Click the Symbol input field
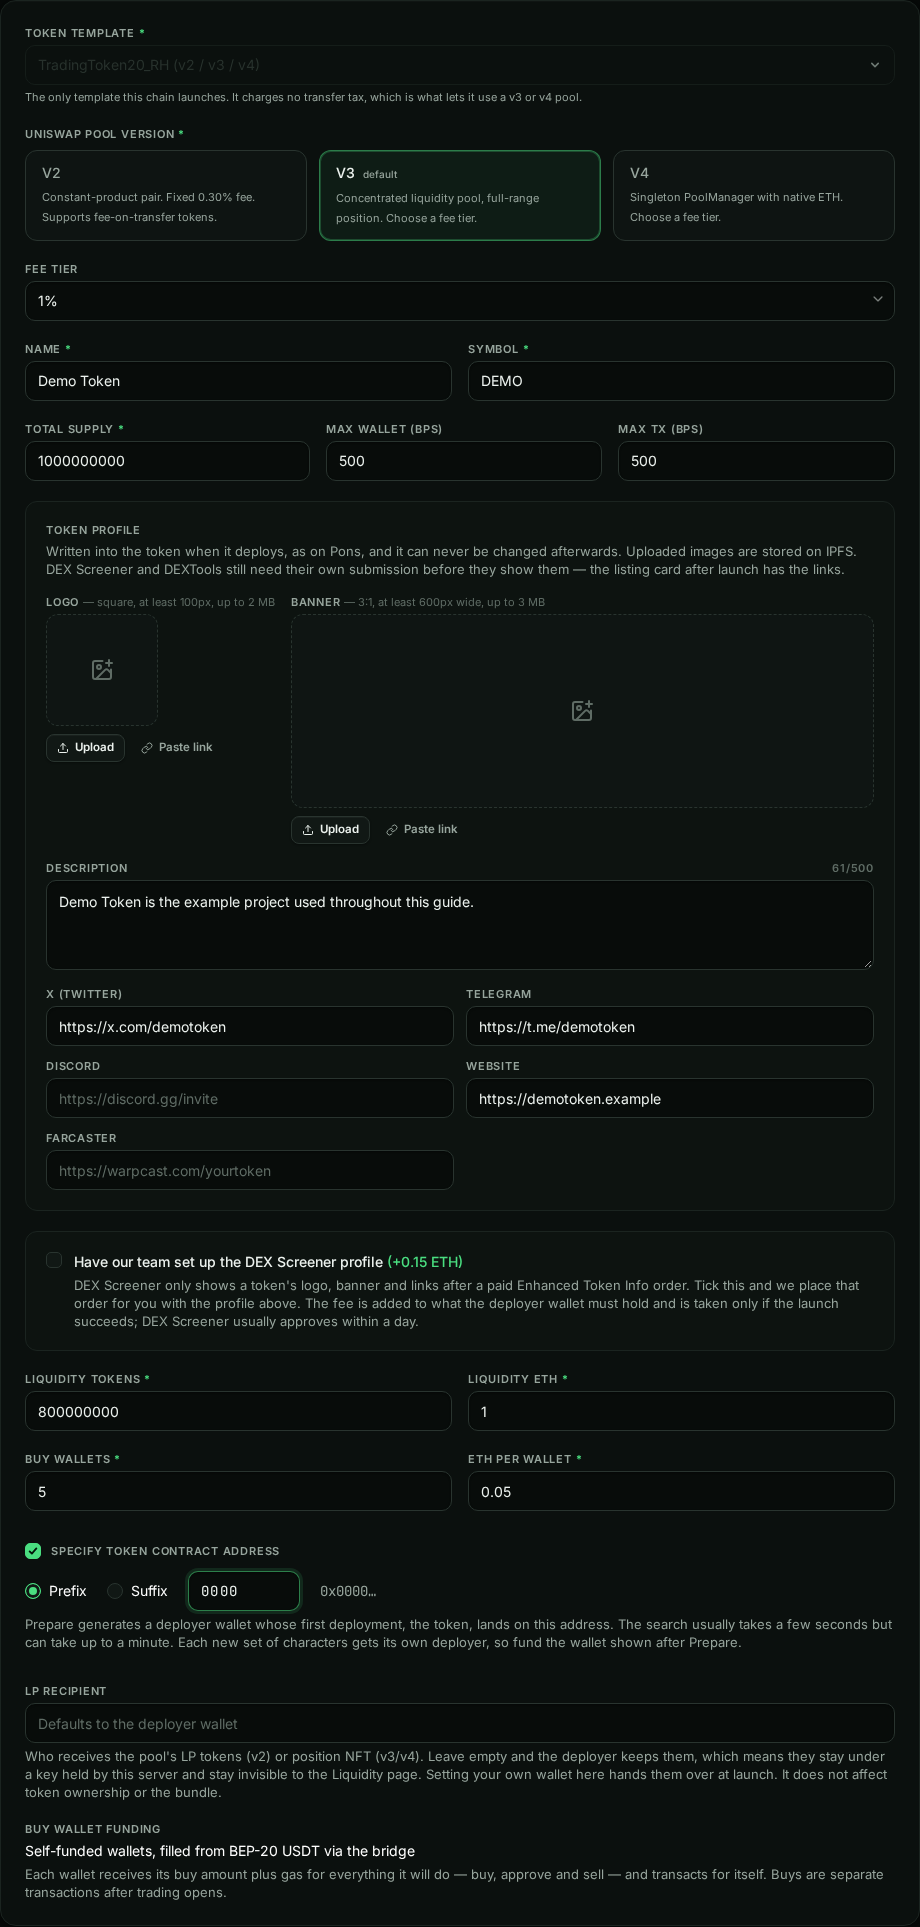The height and width of the screenshot is (1927, 920). pyautogui.click(x=681, y=381)
